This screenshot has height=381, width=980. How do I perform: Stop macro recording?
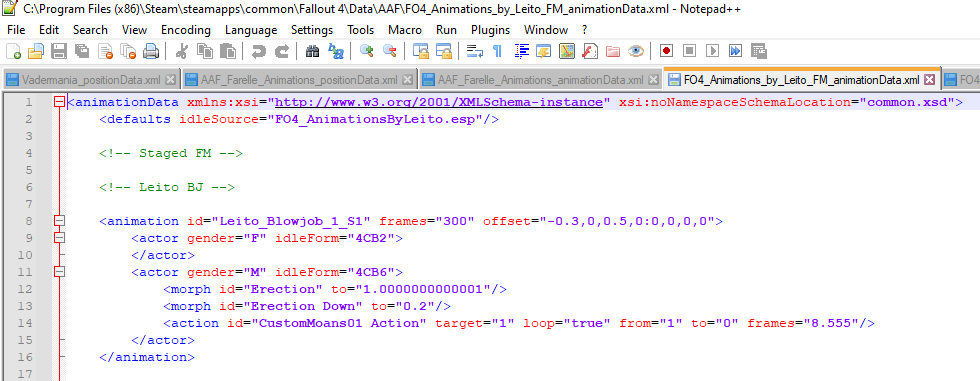click(689, 51)
